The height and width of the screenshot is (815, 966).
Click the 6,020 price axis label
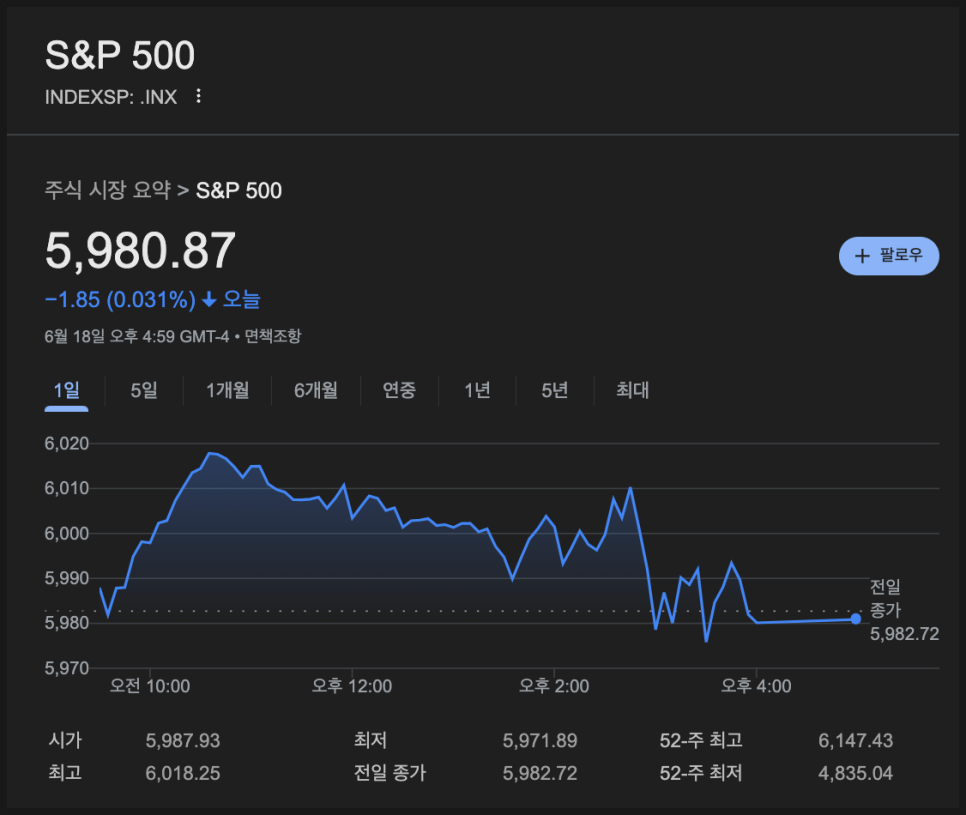(67, 444)
